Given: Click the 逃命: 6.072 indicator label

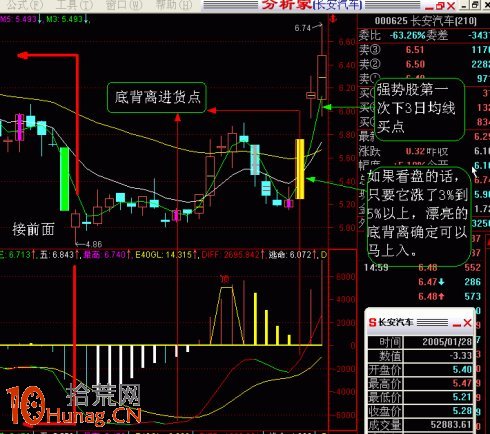Looking at the screenshot, I should (x=293, y=255).
